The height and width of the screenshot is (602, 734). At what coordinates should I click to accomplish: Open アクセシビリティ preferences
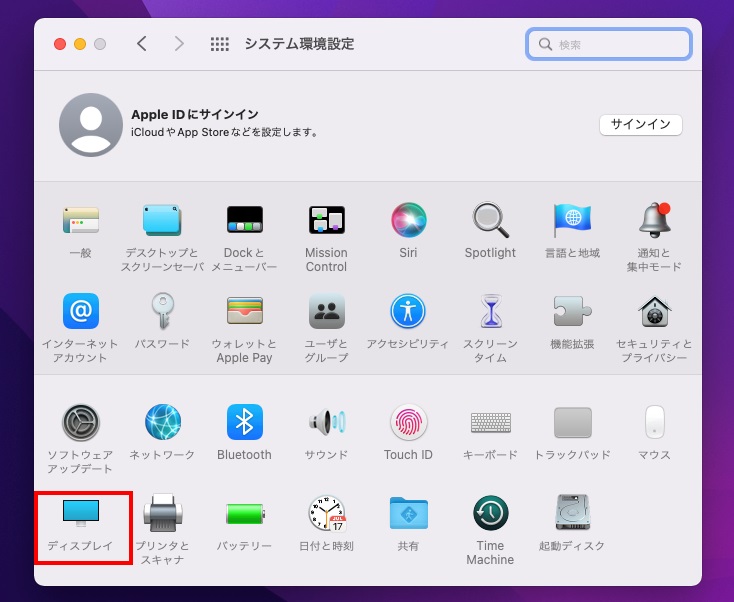pyautogui.click(x=408, y=311)
